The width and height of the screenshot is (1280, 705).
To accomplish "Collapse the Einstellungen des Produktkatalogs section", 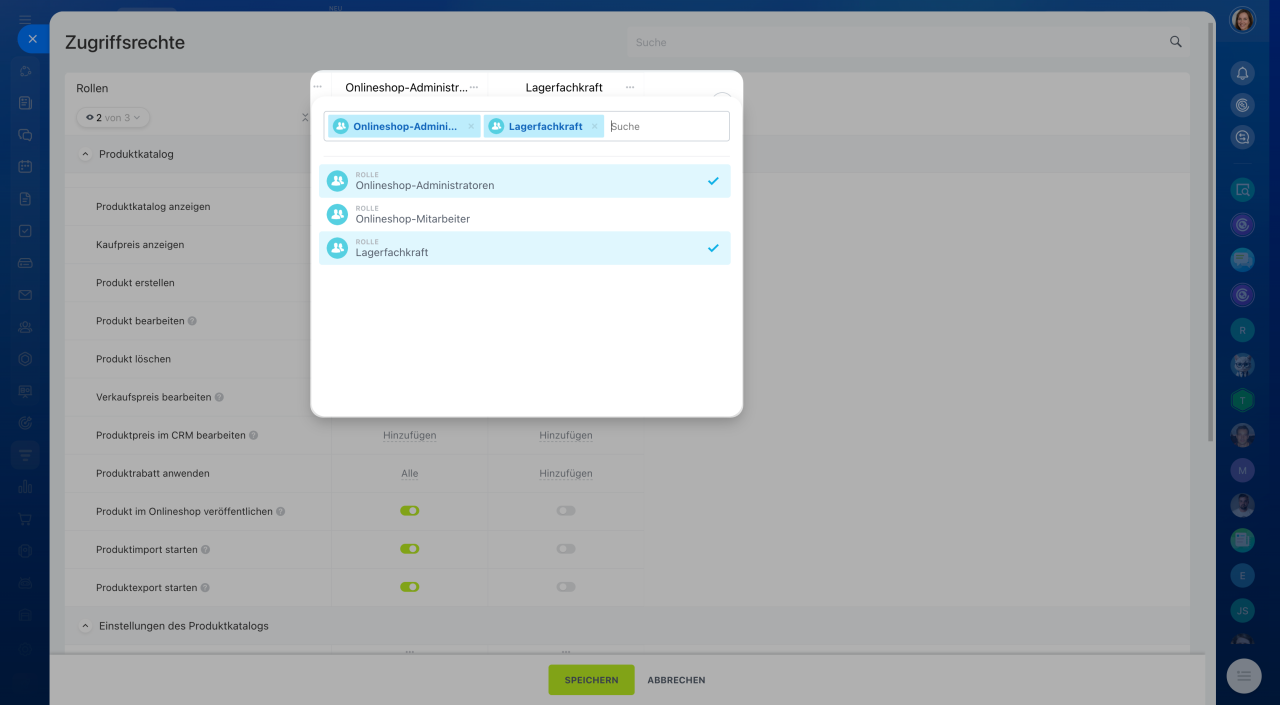I will (84, 626).
